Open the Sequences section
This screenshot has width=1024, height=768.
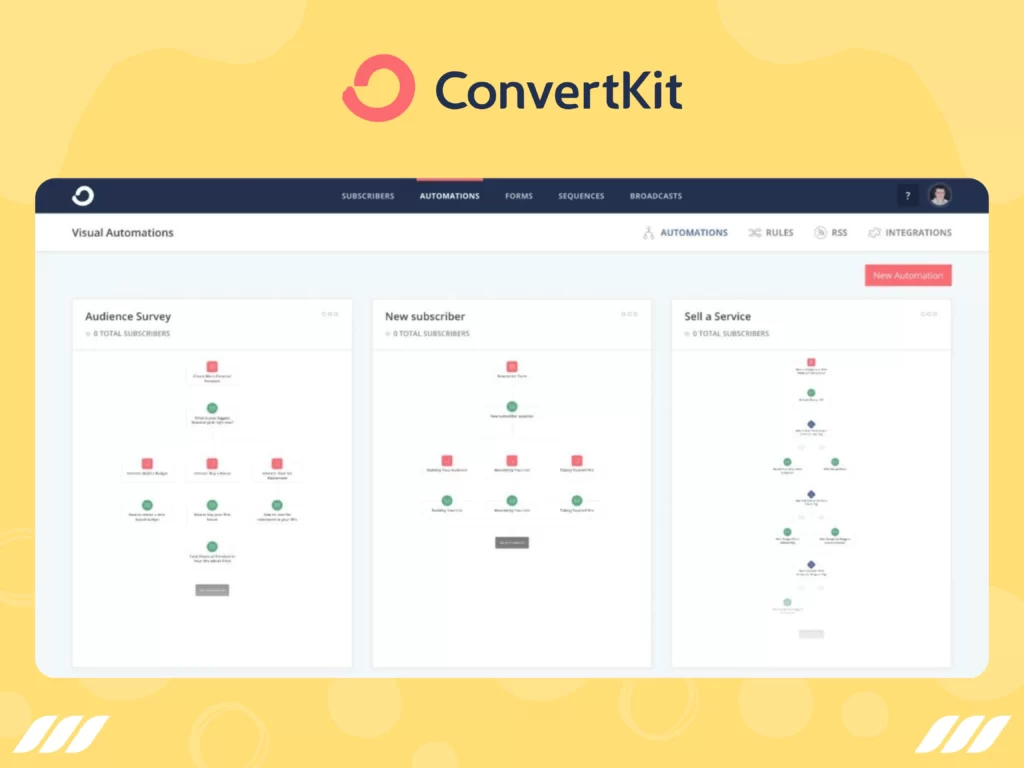point(581,196)
